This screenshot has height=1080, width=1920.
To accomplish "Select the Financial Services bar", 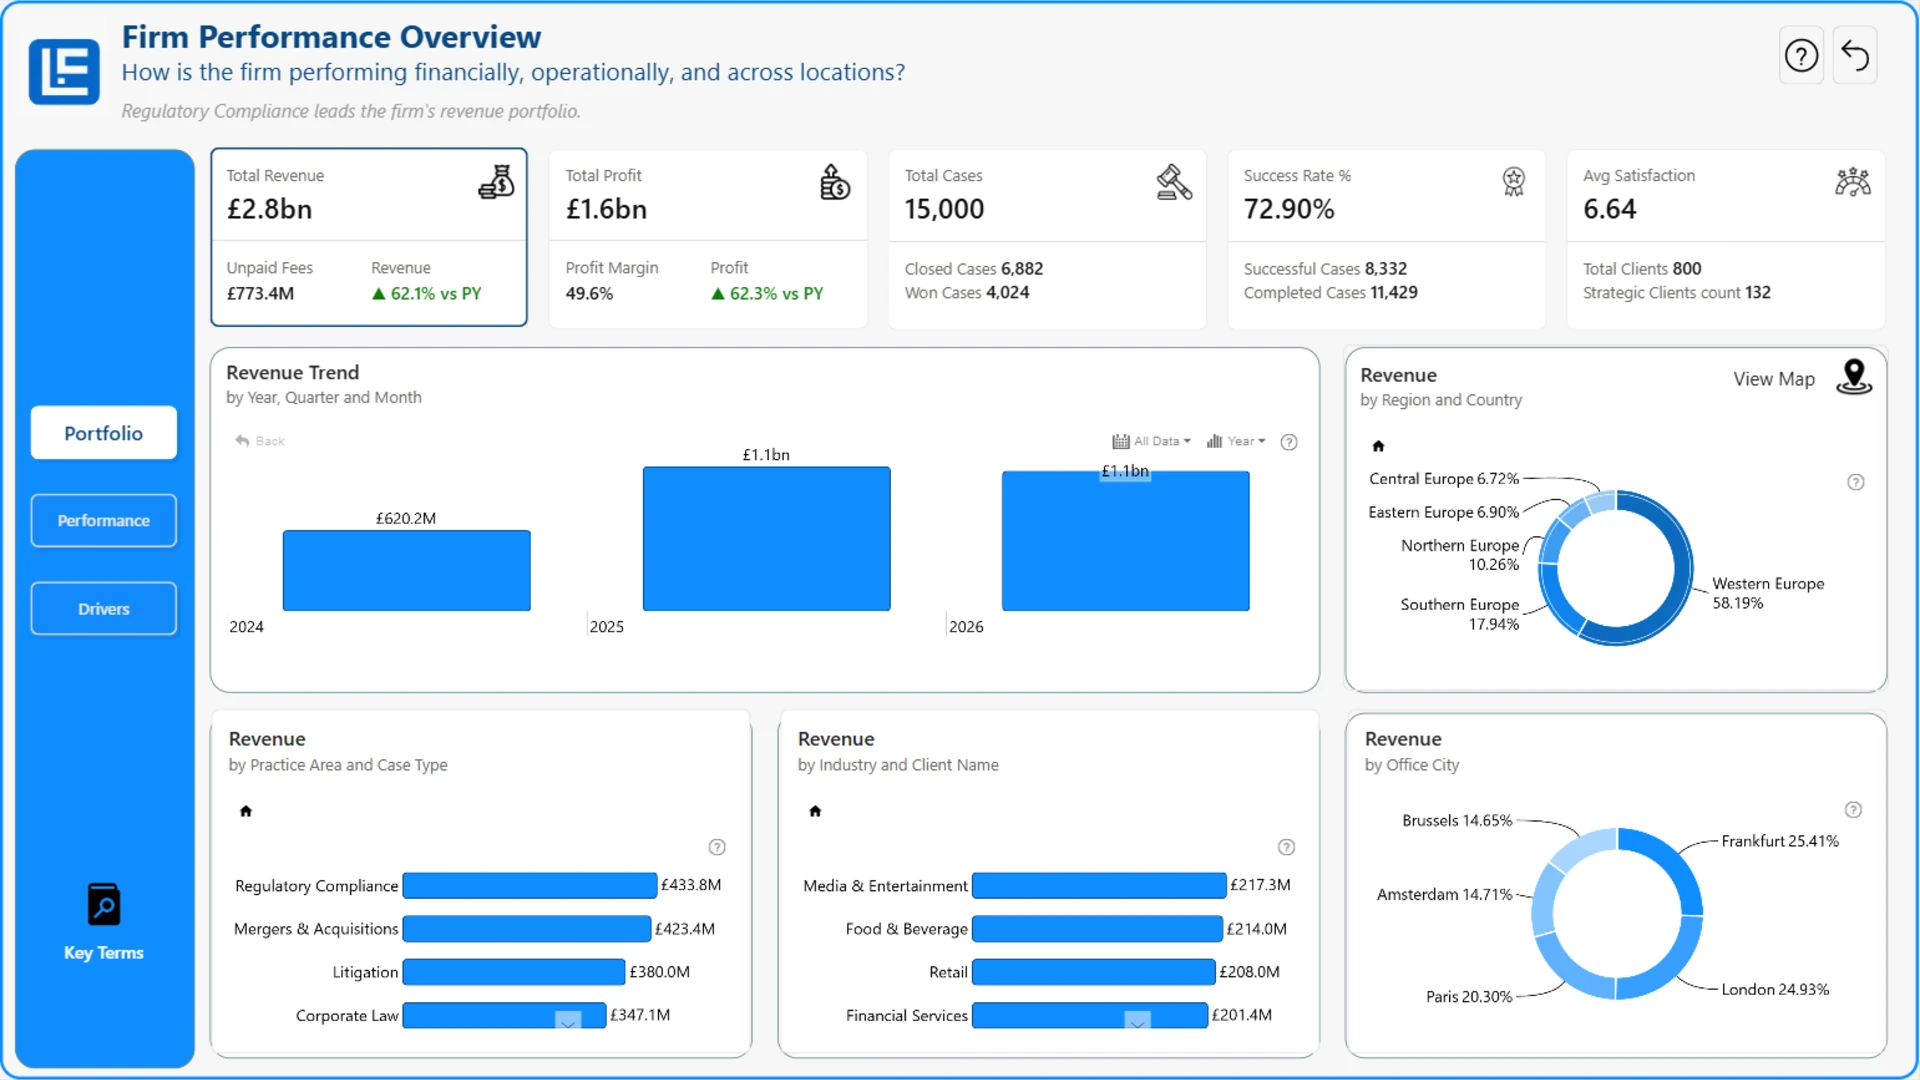I will pyautogui.click(x=1090, y=1015).
